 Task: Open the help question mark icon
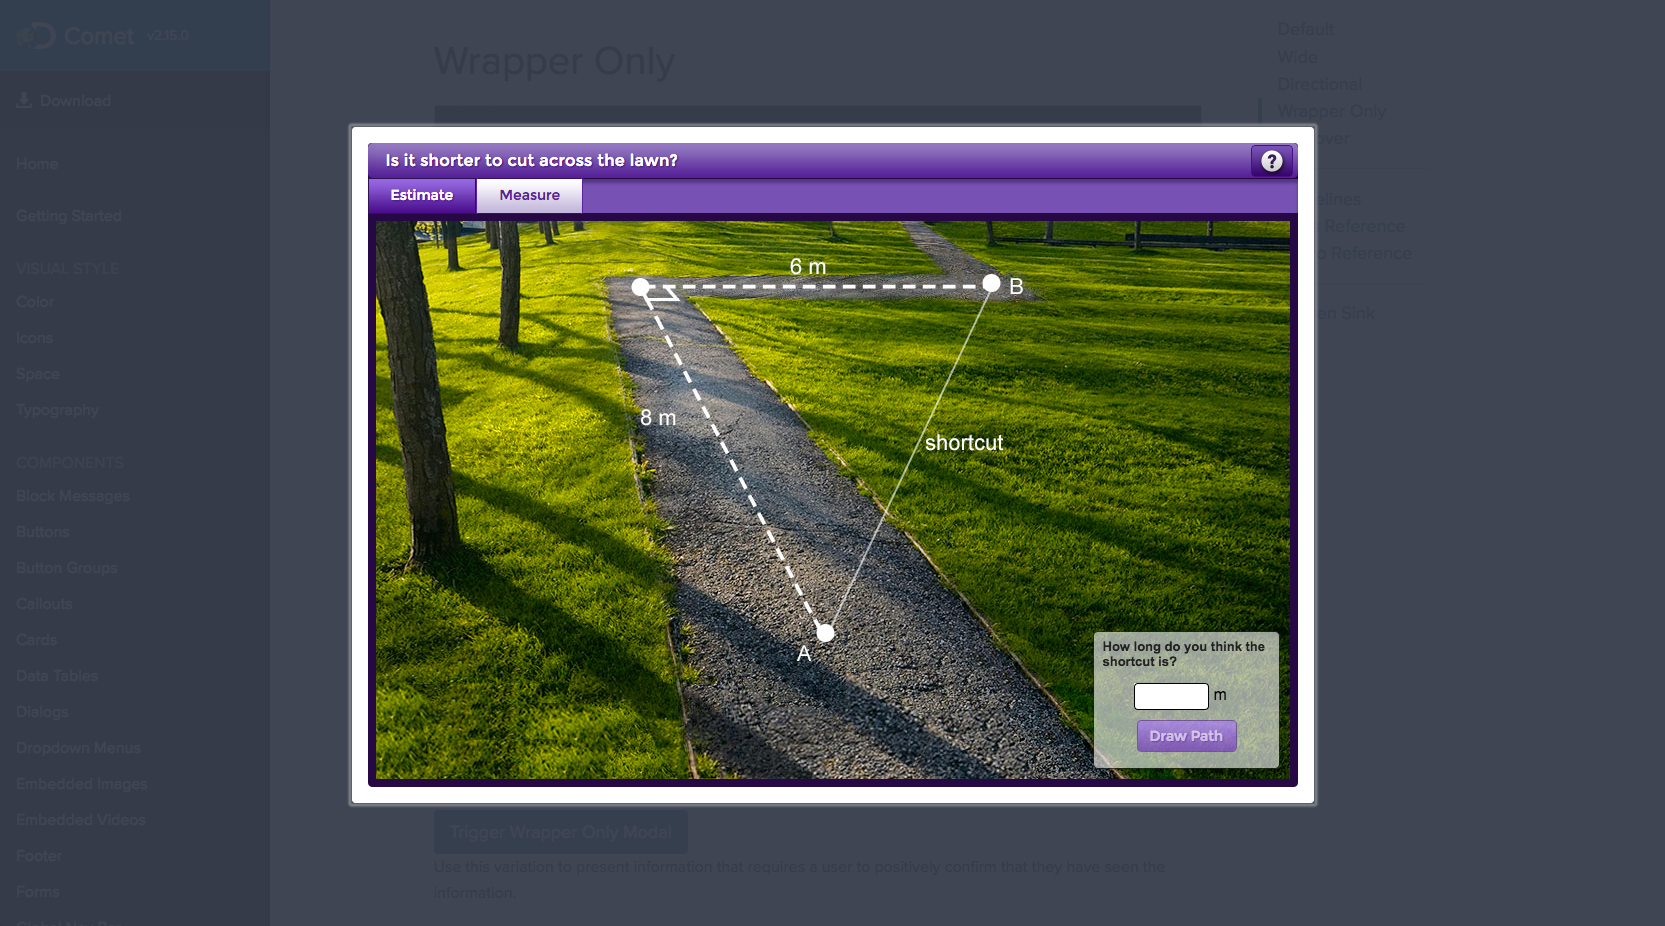(x=1271, y=161)
